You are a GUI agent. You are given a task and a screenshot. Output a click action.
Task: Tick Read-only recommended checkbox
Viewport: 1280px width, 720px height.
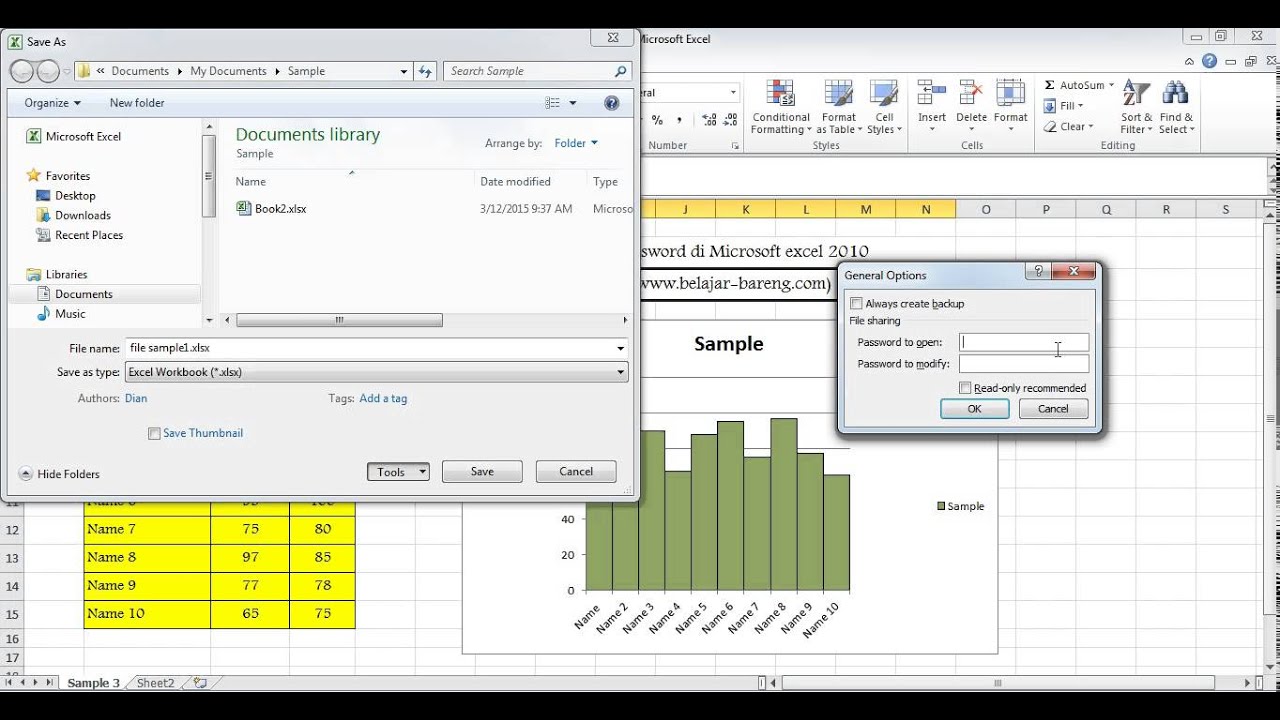[965, 388]
